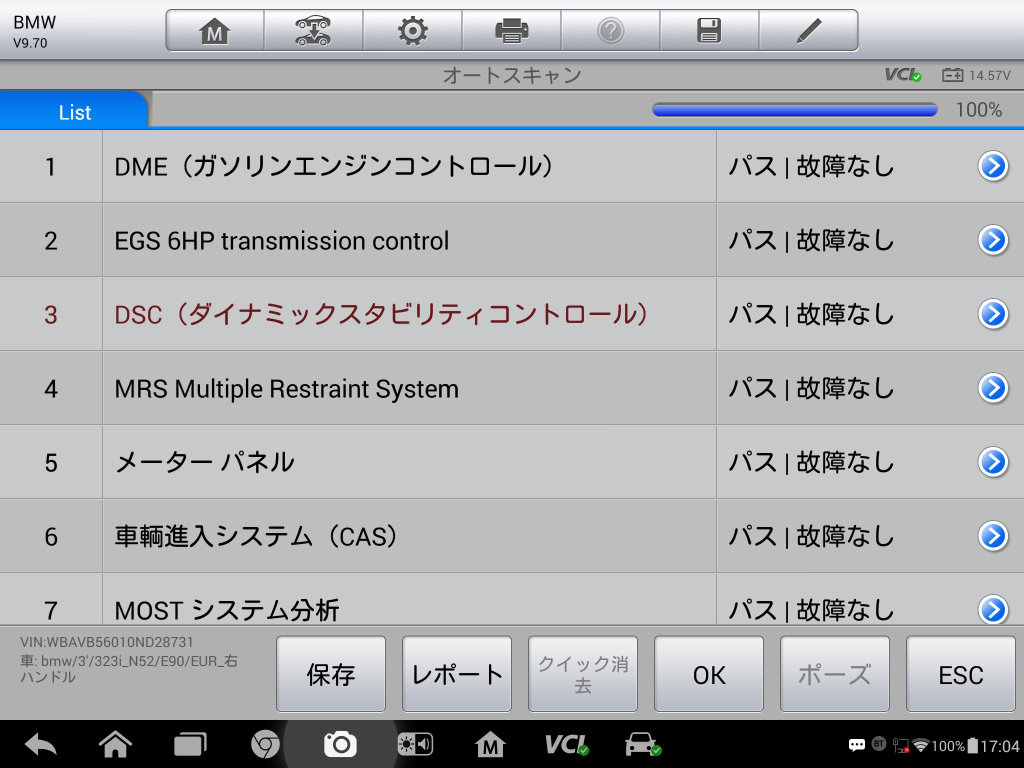1024x768 pixels.
Task: Click the OK button
Action: click(709, 674)
